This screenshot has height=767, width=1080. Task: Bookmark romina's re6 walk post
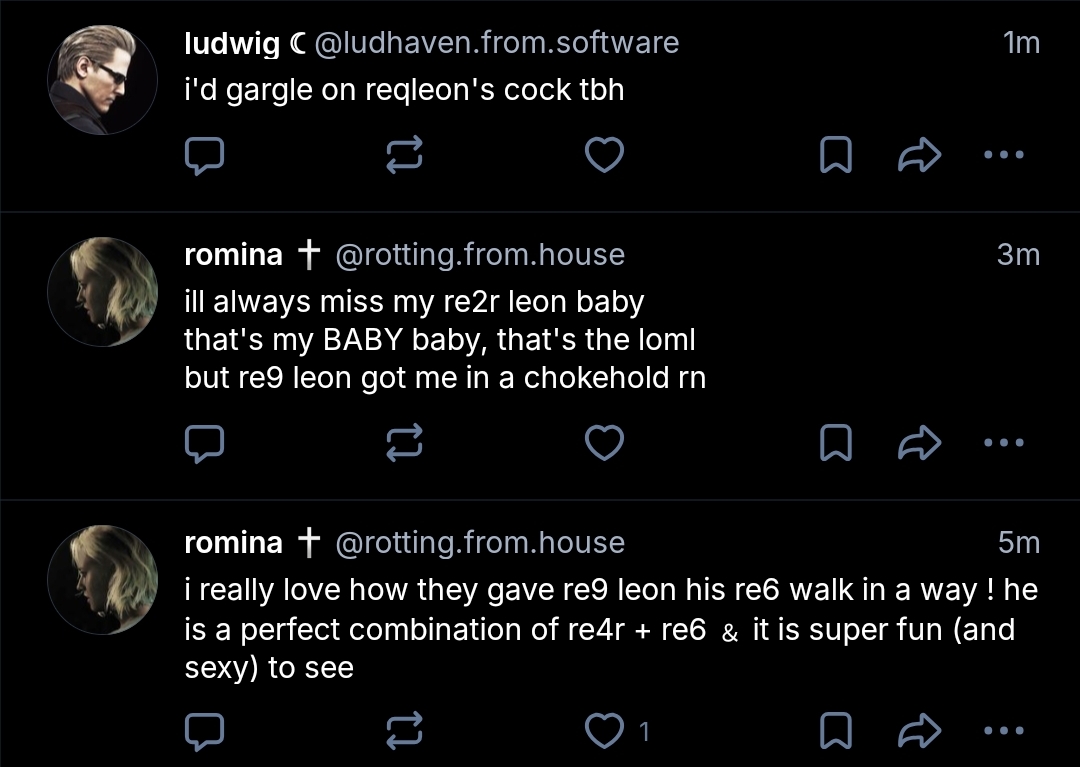[835, 732]
